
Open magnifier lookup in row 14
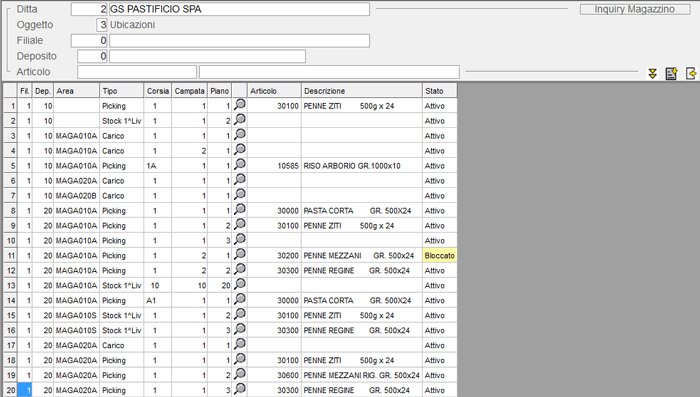point(240,299)
